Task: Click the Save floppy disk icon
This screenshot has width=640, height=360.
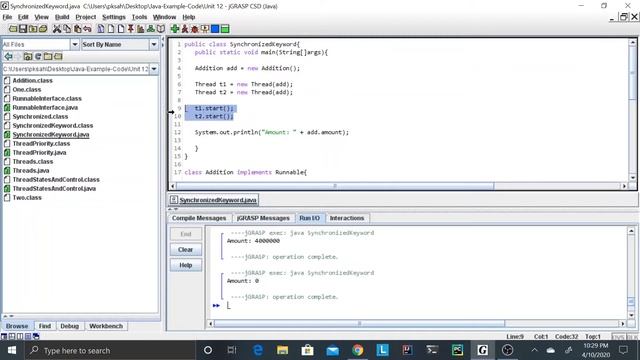Action: (23, 29)
